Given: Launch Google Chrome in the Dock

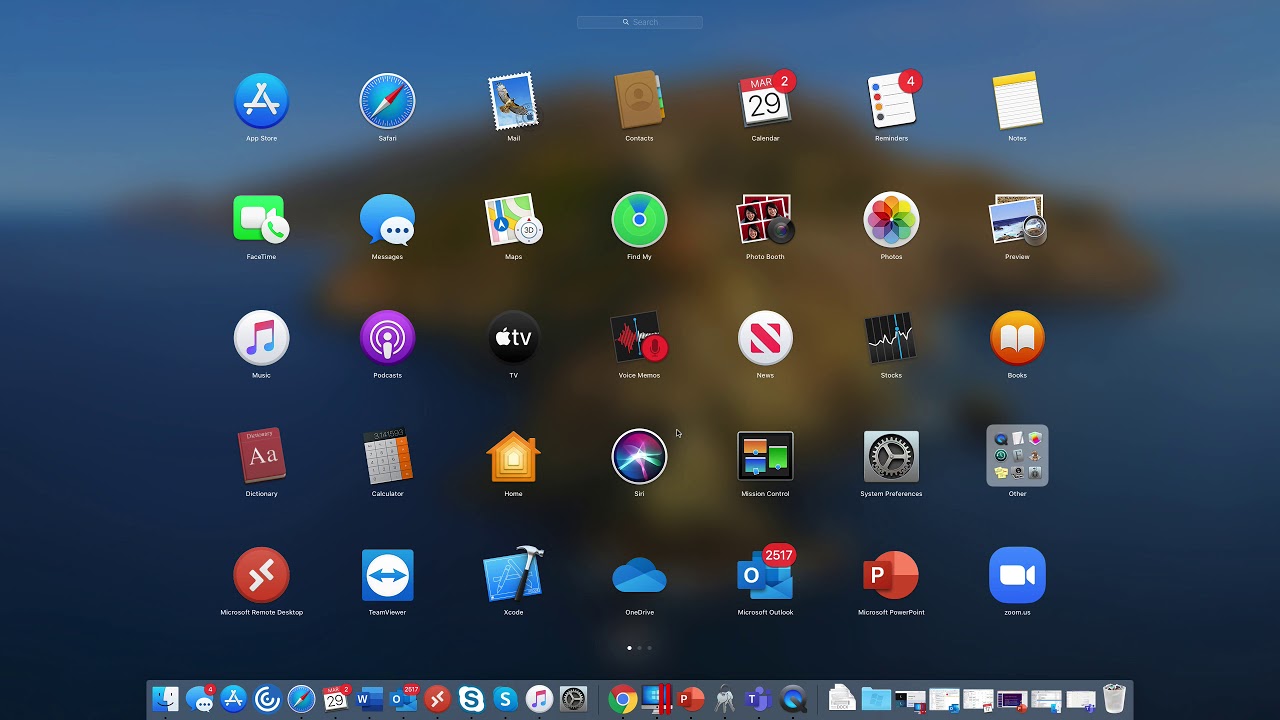Looking at the screenshot, I should pyautogui.click(x=622, y=698).
